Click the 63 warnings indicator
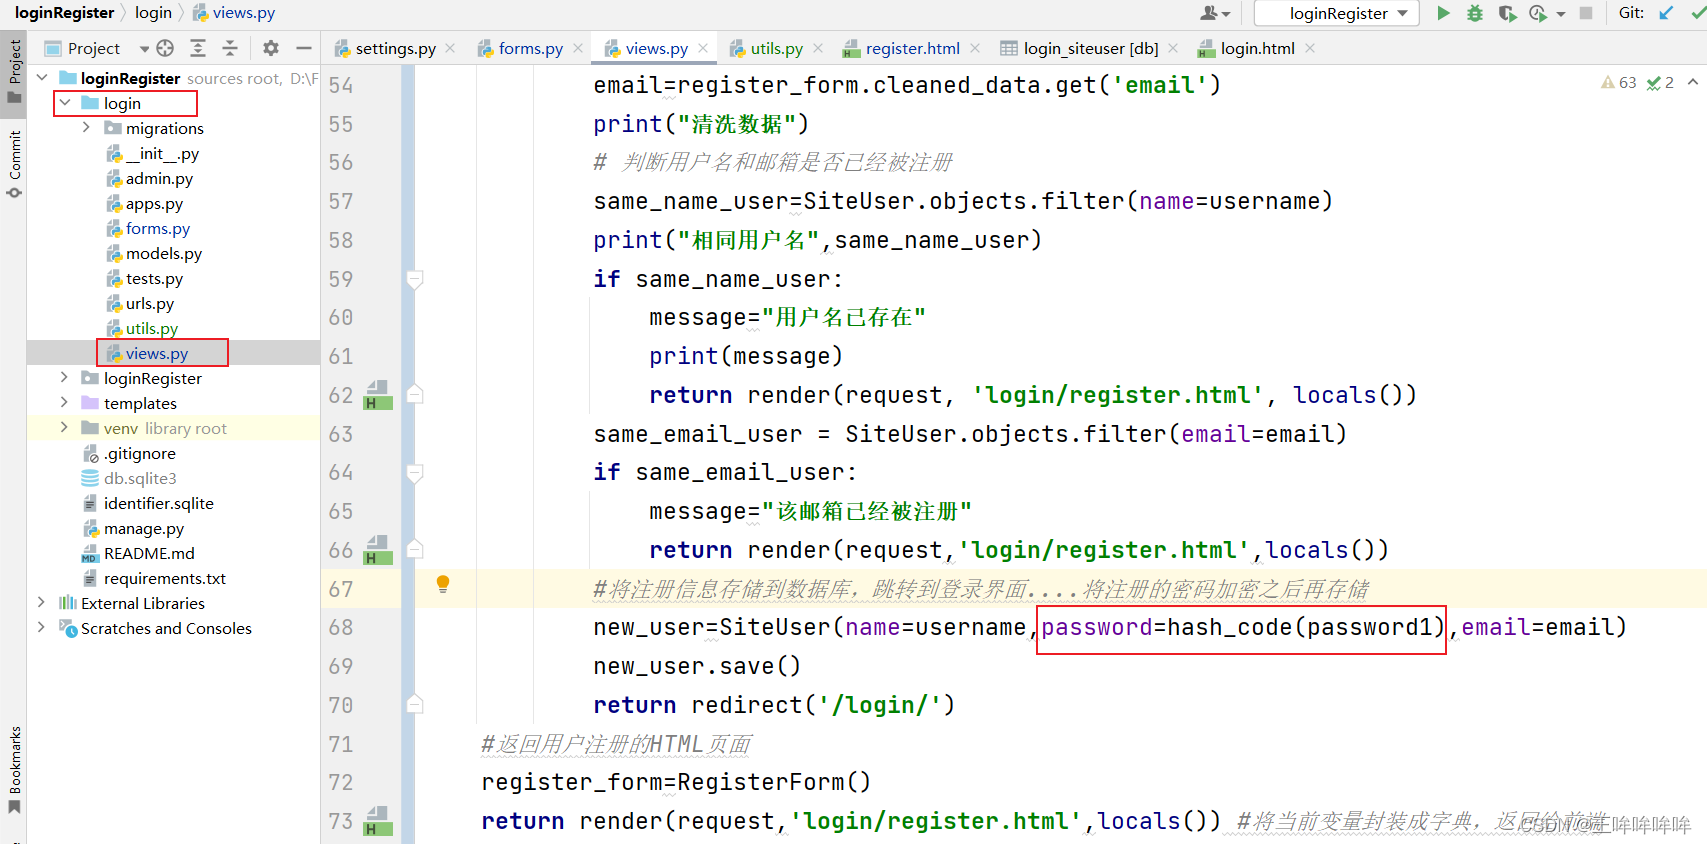 [x=1619, y=83]
